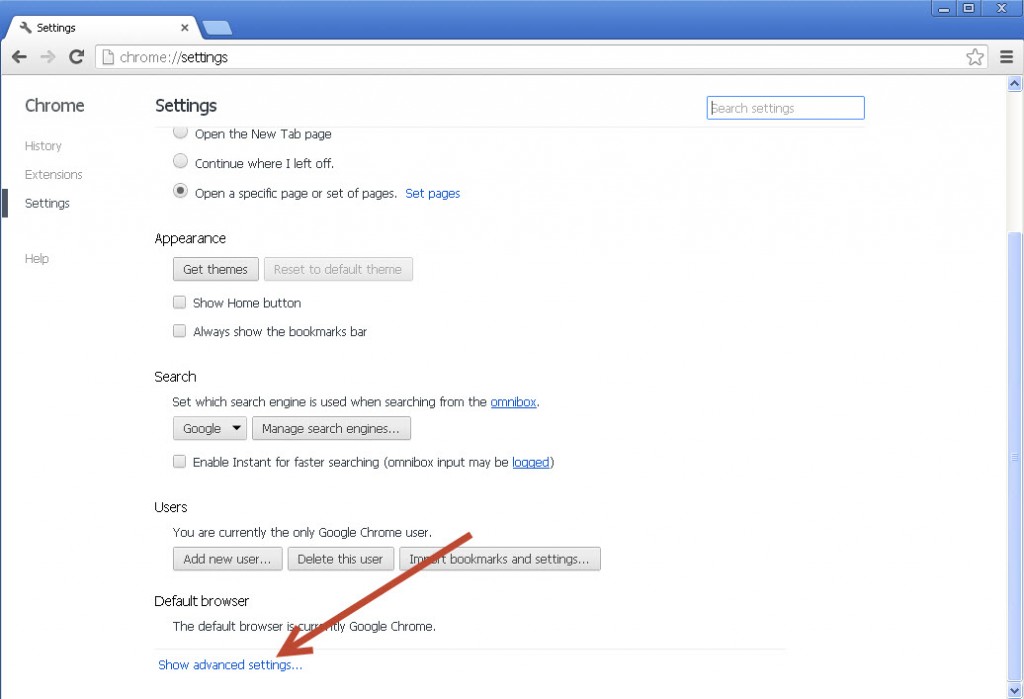Screen dimensions: 1024x699
Task: Open a new tab with the new-tab button
Action: click(216, 28)
